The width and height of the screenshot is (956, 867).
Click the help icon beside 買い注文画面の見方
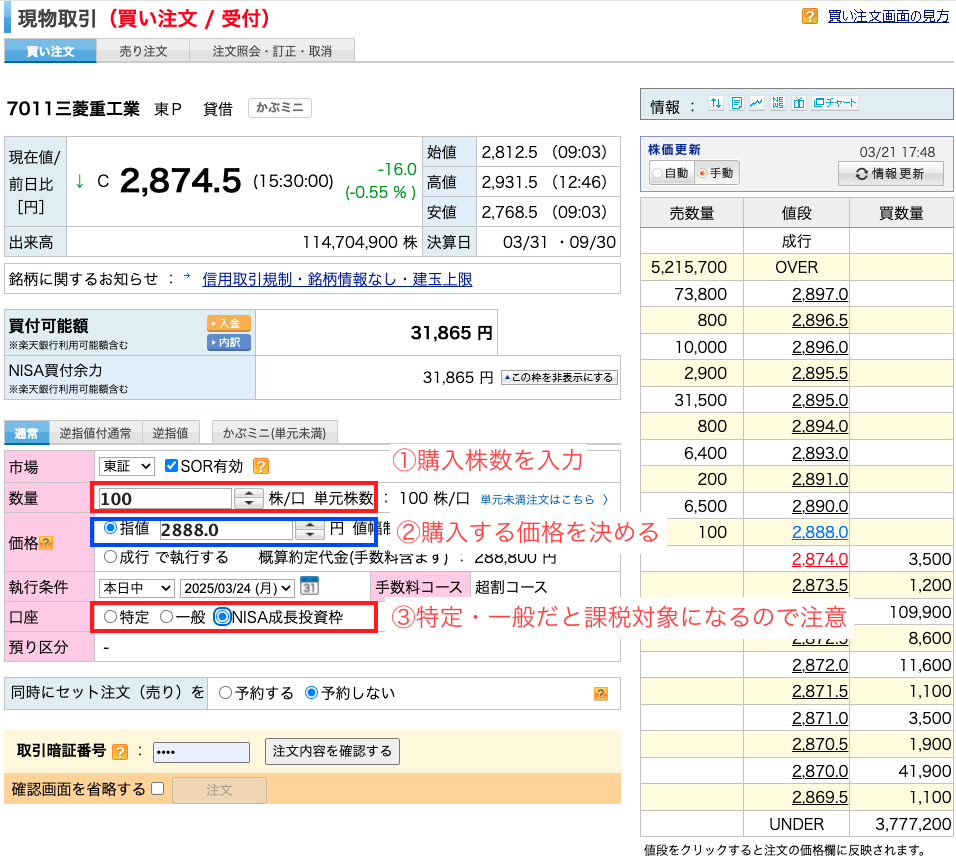click(x=810, y=16)
